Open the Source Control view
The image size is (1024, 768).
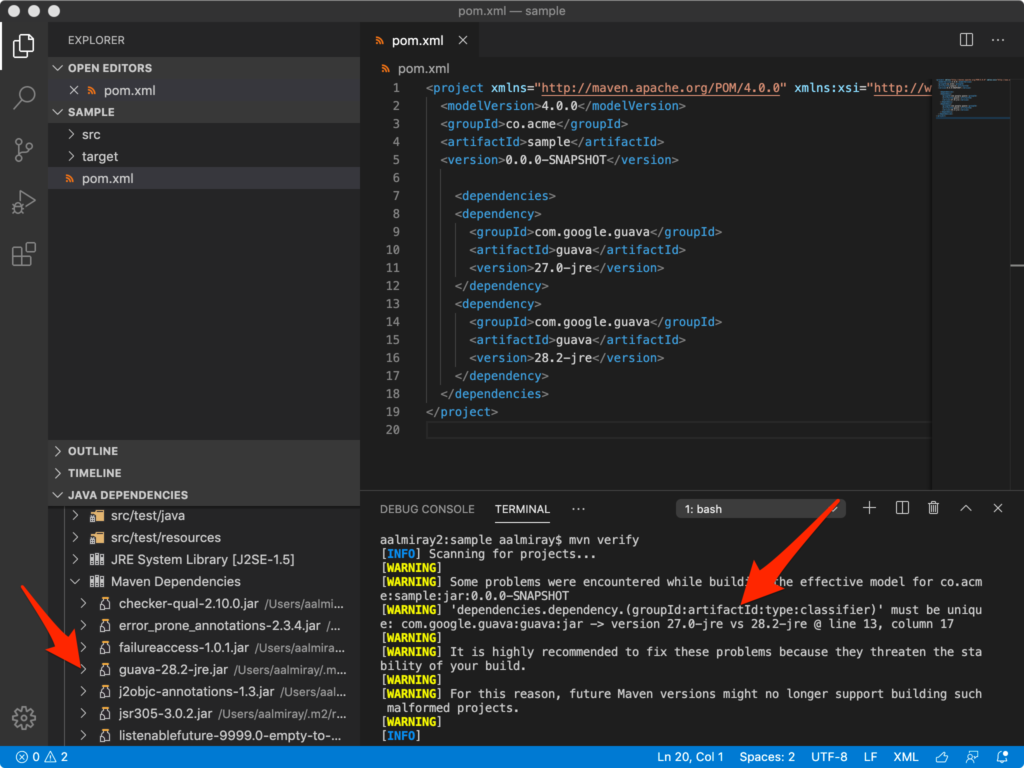pos(24,150)
